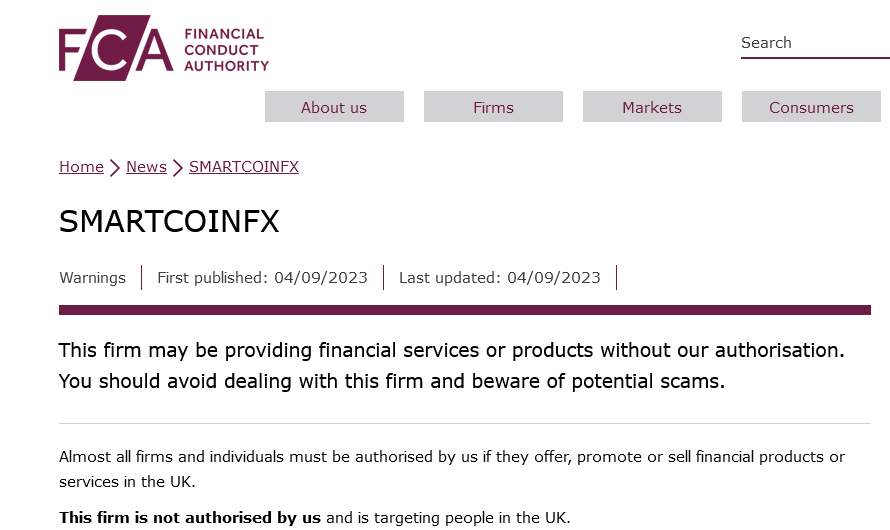Image resolution: width=890 pixels, height=530 pixels.
Task: Focus the Search input field
Action: [x=815, y=43]
